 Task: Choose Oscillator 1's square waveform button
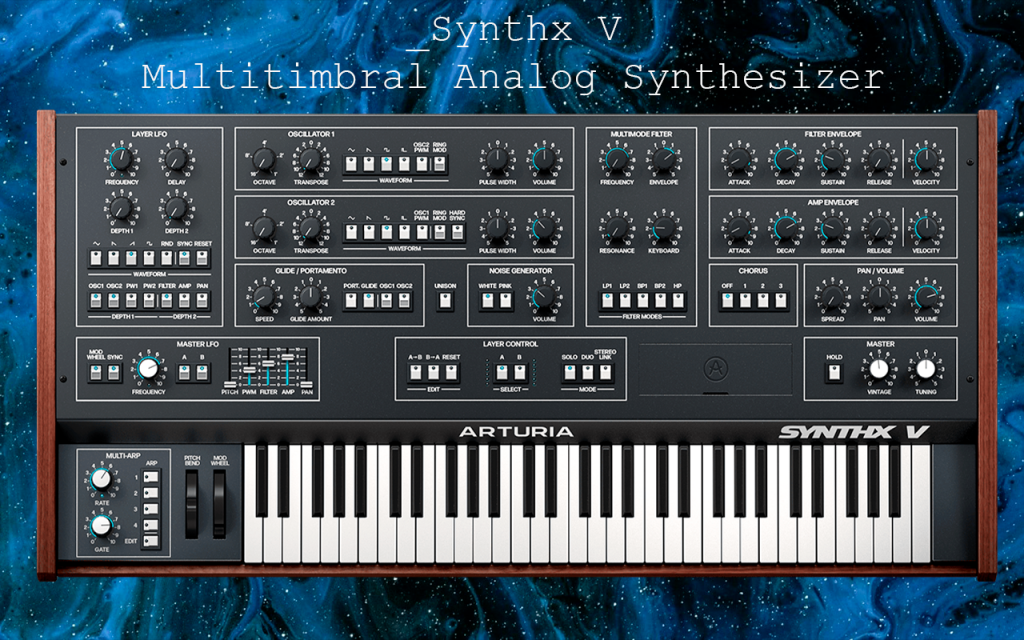pyautogui.click(x=387, y=163)
